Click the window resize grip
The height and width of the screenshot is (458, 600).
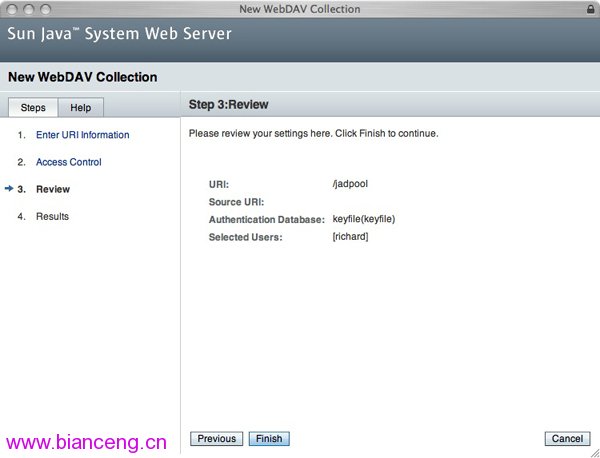pyautogui.click(x=594, y=452)
